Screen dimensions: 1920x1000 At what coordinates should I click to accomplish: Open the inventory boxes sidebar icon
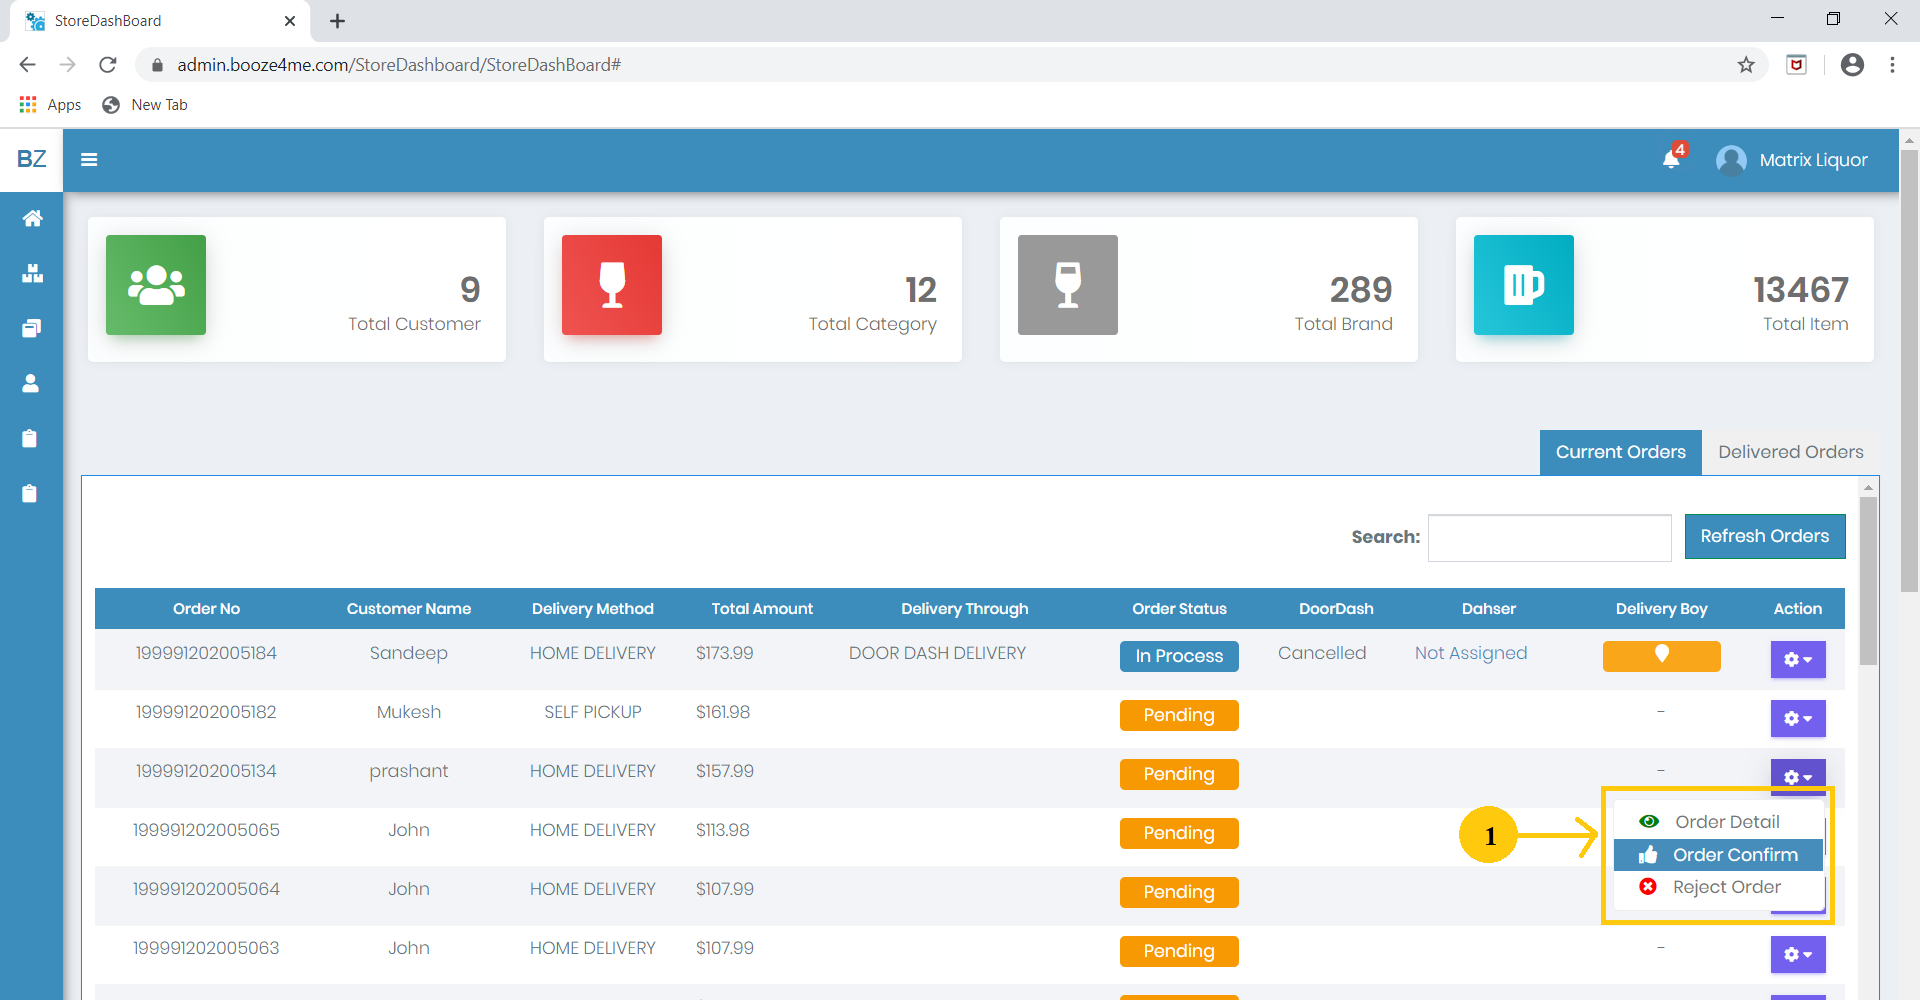[32, 273]
